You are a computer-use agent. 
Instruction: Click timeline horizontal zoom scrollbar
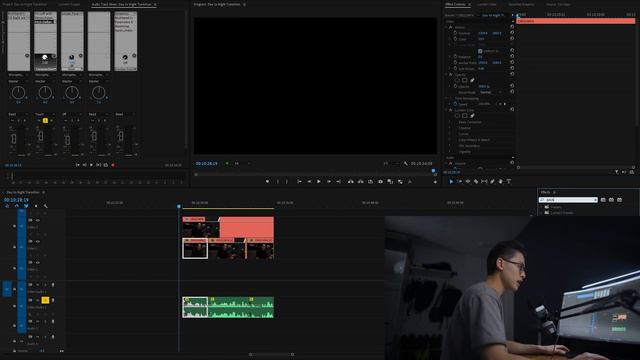pyautogui.click(x=271, y=354)
